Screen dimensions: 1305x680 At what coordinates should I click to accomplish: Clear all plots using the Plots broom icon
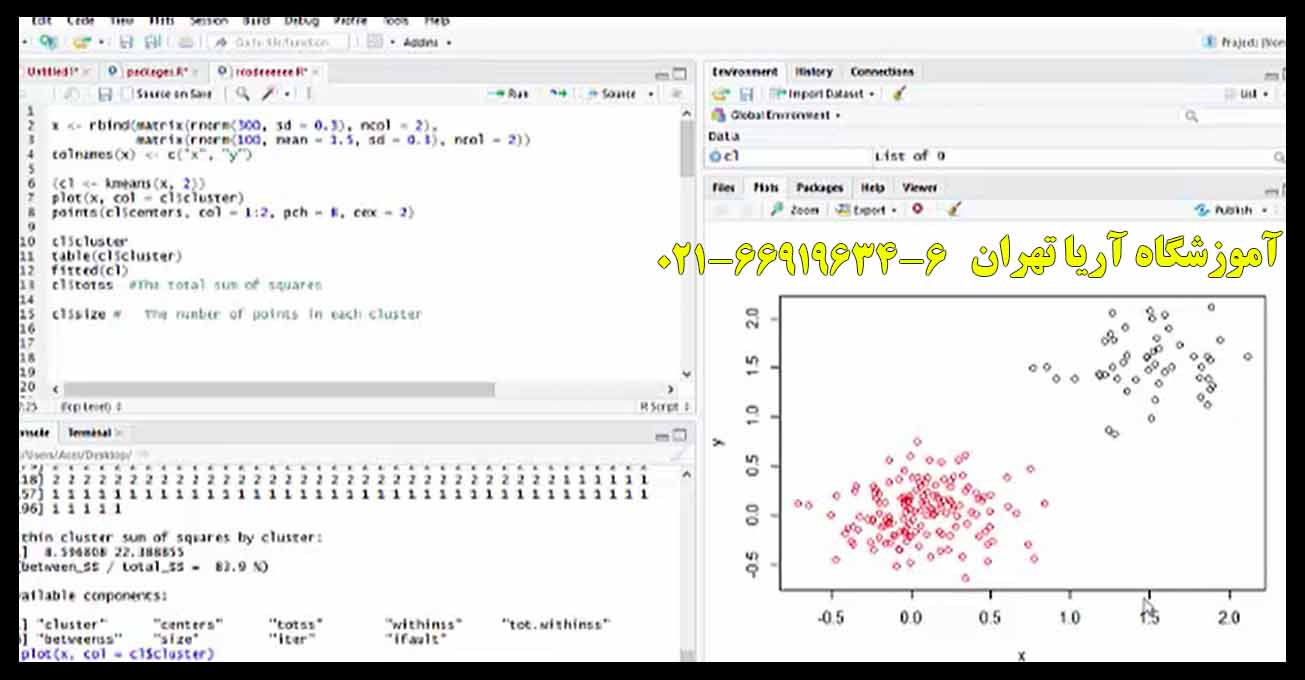953,210
